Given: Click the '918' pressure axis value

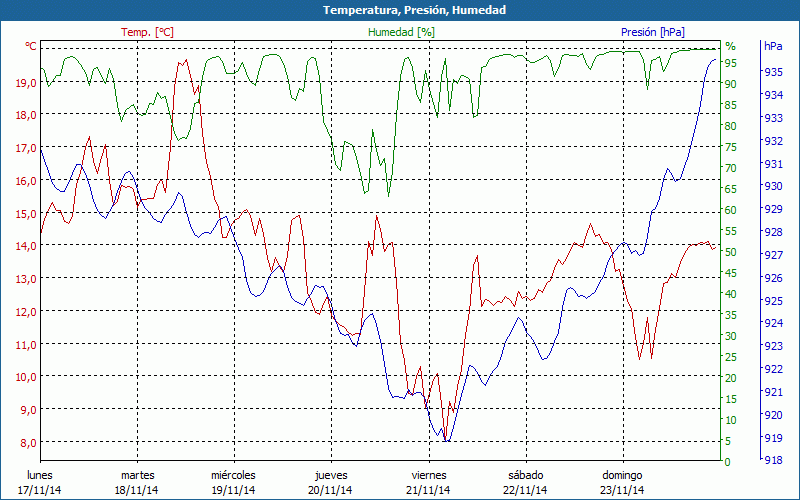Looking at the screenshot, I should [773, 460].
